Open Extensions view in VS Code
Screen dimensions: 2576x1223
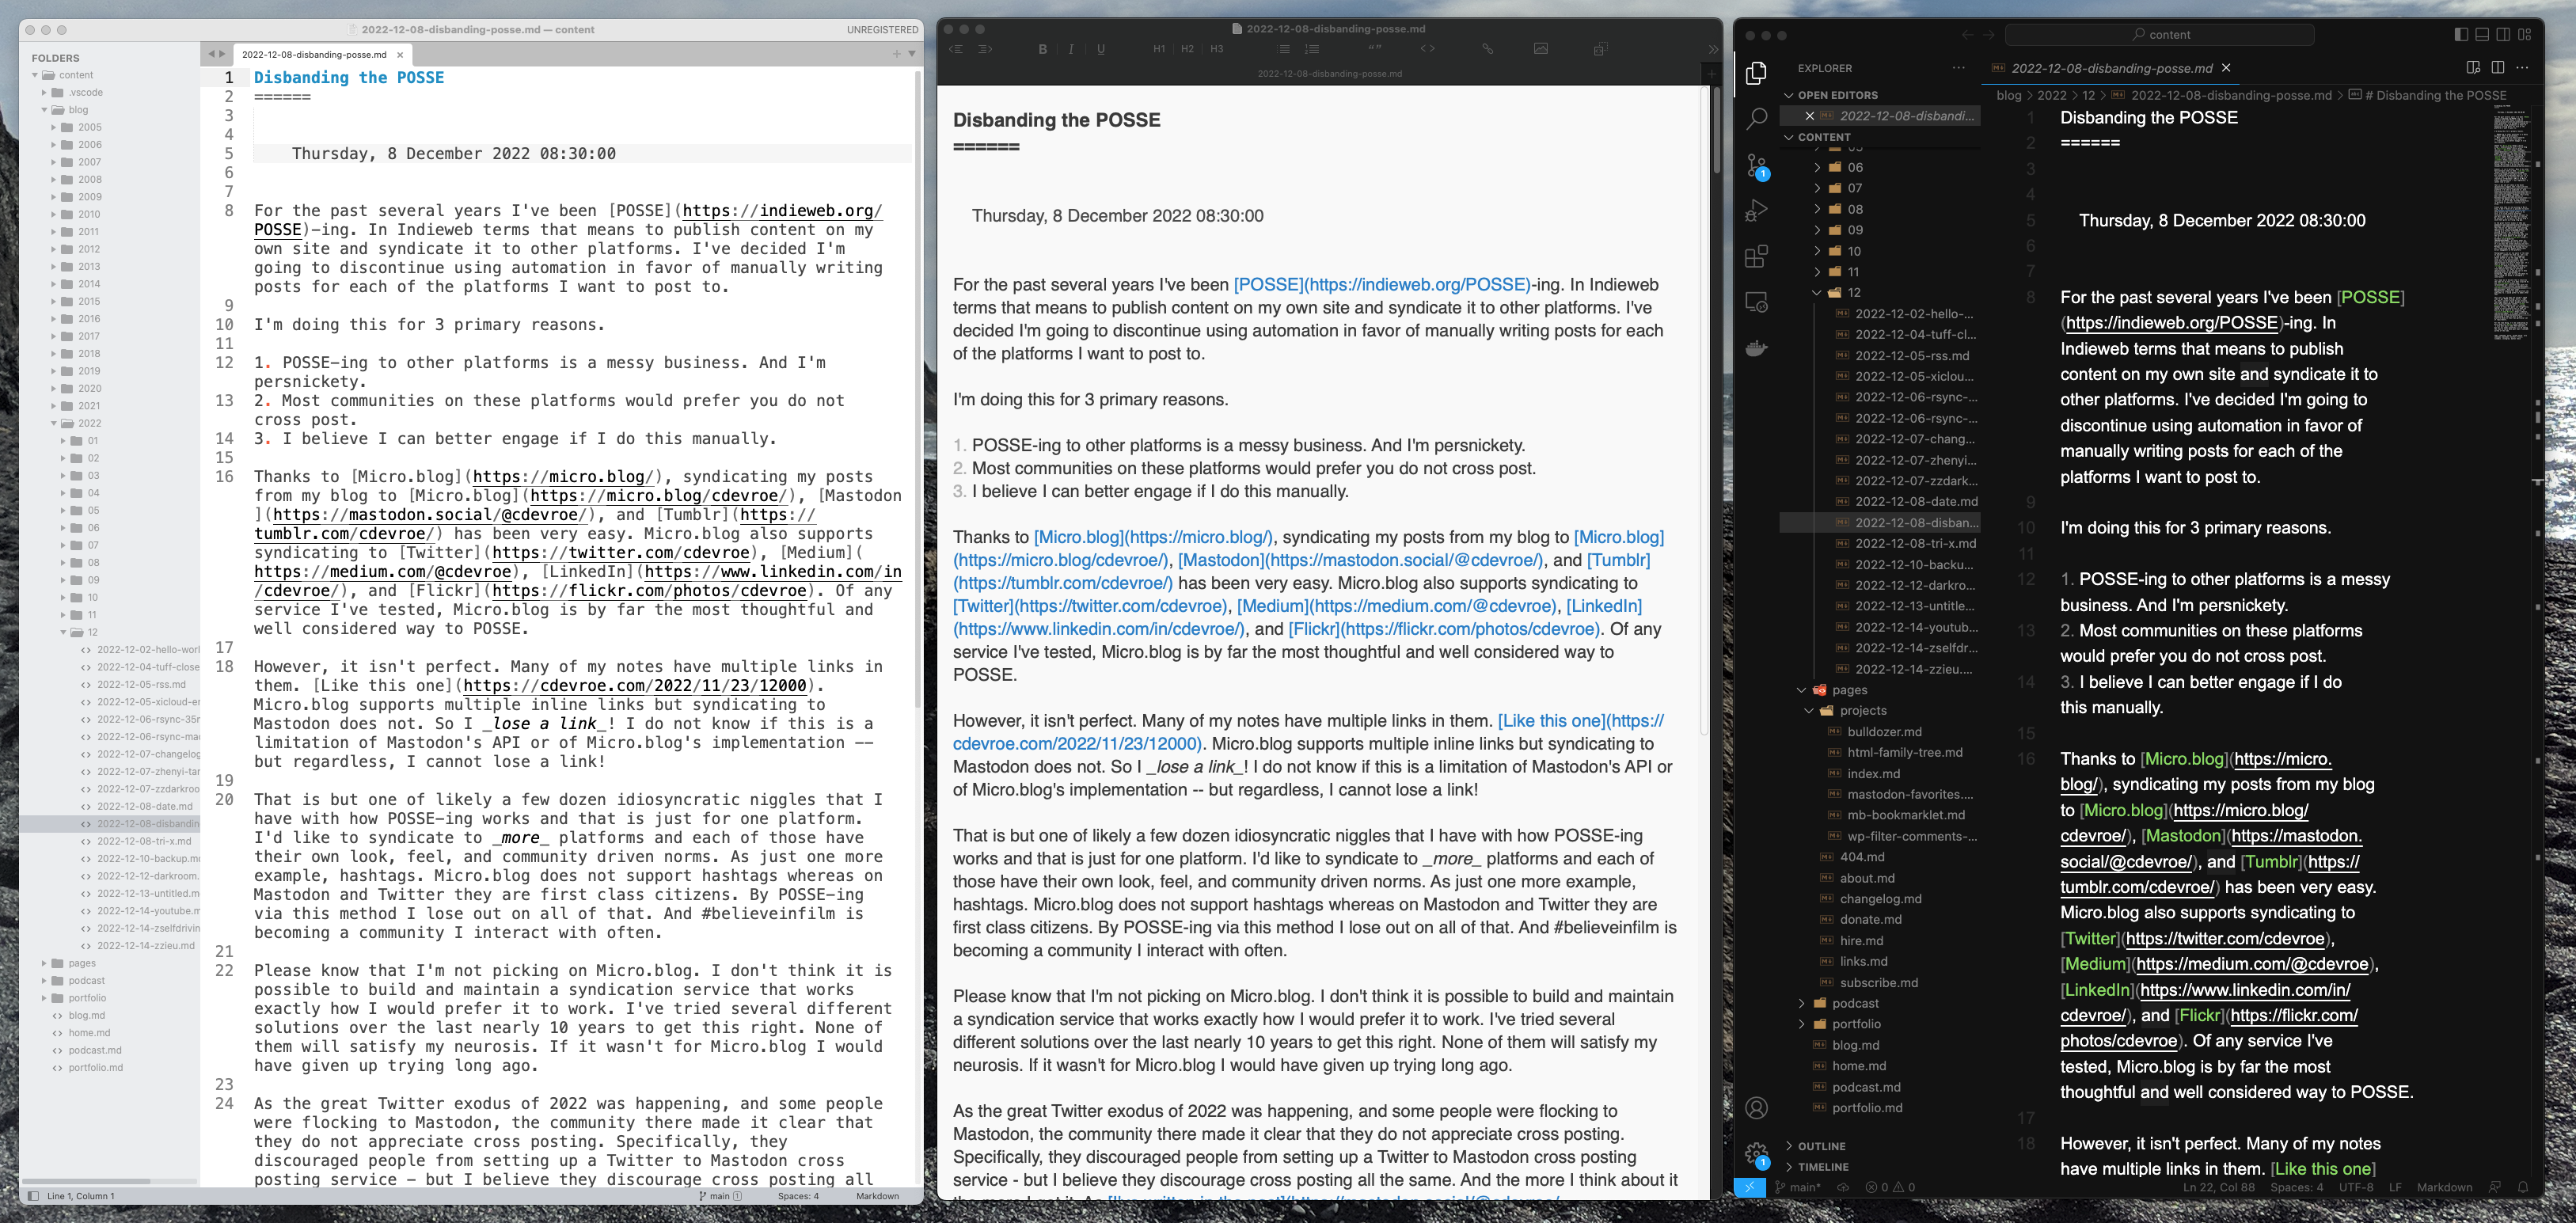point(1756,257)
